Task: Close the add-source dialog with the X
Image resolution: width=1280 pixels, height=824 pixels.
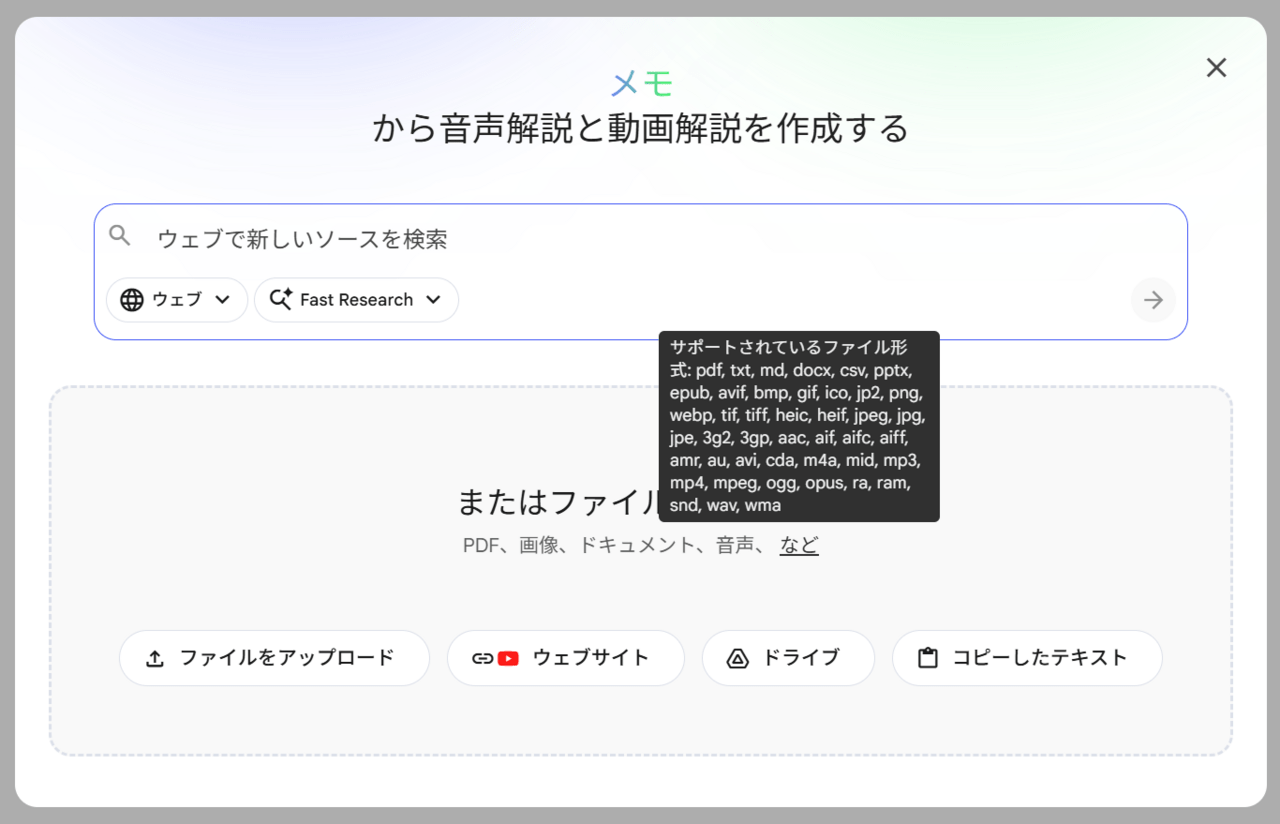Action: point(1216,68)
